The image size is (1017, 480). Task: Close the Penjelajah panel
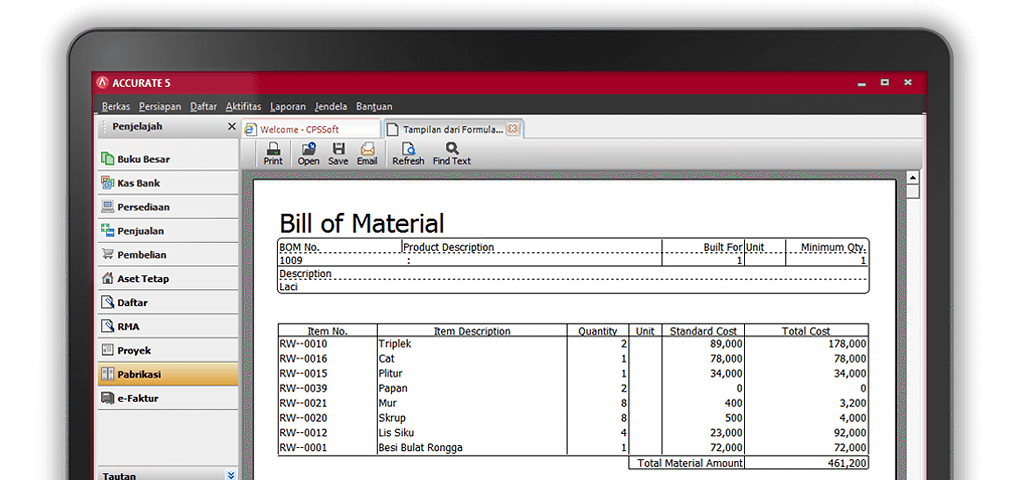click(x=231, y=127)
